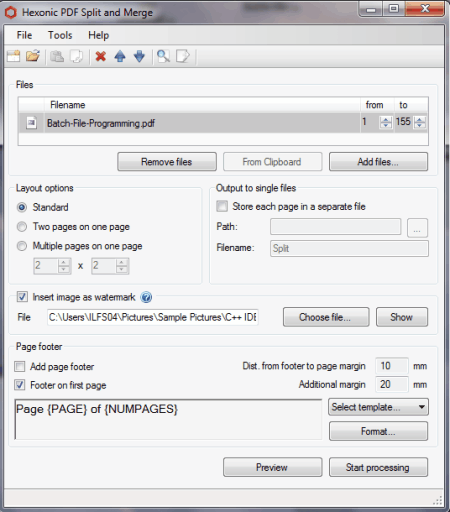Viewport: 450px width, 512px height.
Task: Click the paste from clipboard toolbar icon
Action: [x=57, y=56]
